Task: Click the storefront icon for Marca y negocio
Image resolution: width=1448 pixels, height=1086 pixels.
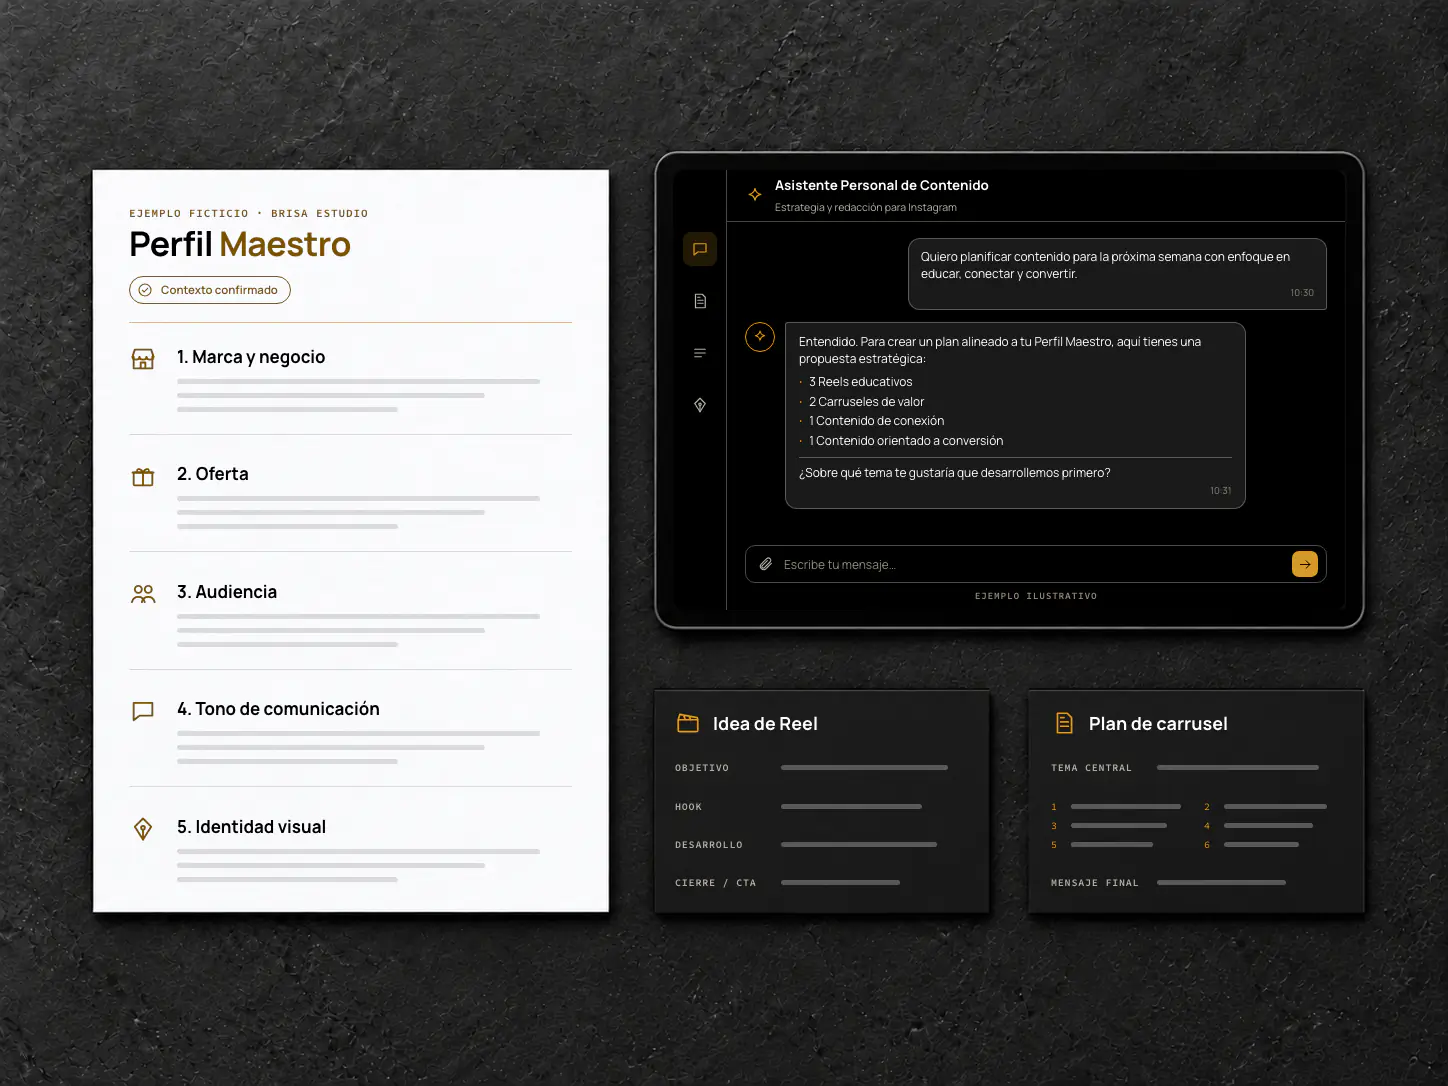Action: pyautogui.click(x=143, y=359)
